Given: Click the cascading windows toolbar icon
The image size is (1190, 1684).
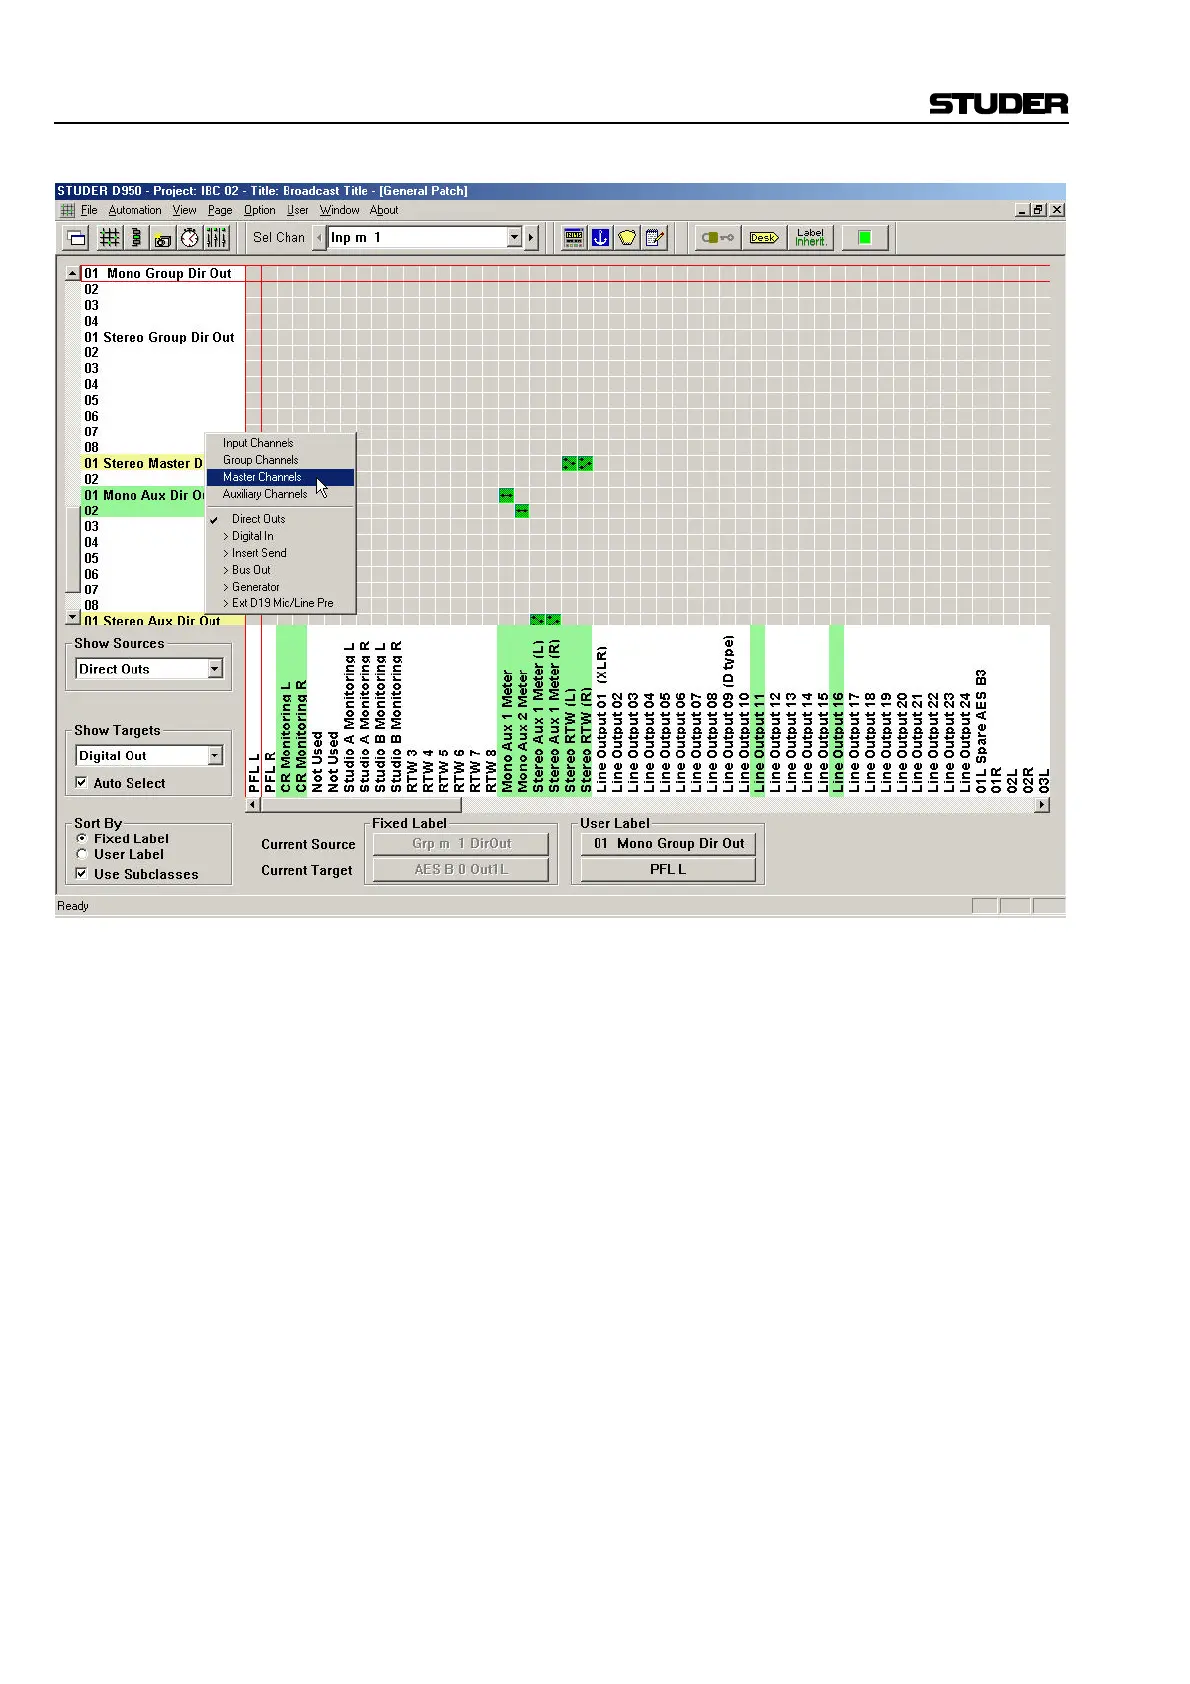Looking at the screenshot, I should 77,238.
